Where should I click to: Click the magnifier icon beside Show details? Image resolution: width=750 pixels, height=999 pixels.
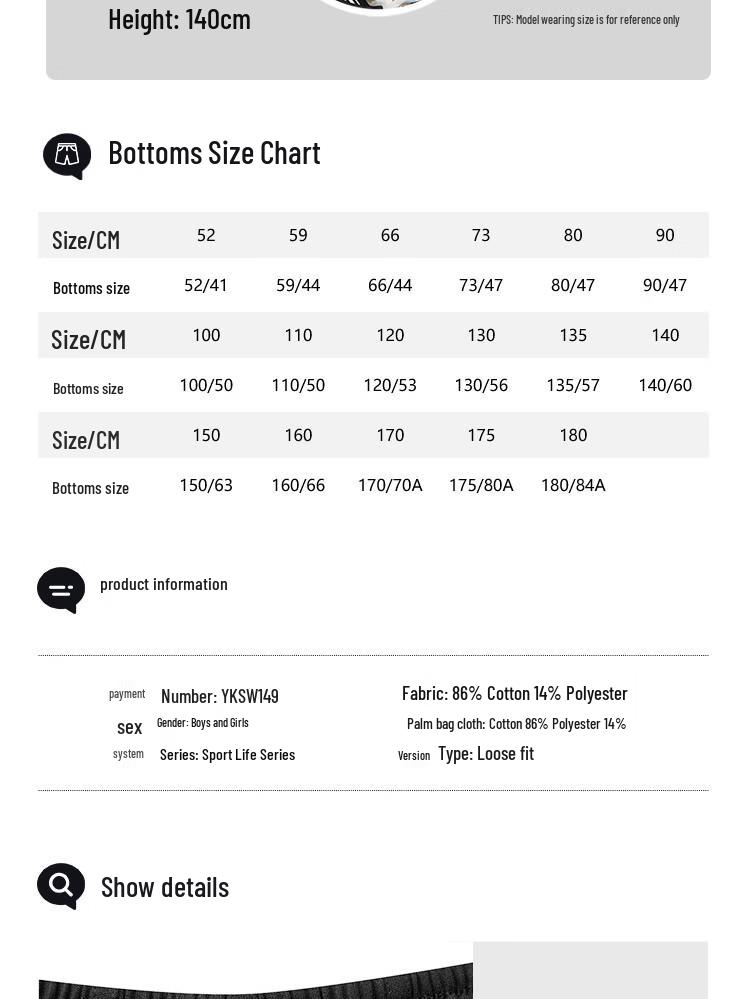click(61, 886)
